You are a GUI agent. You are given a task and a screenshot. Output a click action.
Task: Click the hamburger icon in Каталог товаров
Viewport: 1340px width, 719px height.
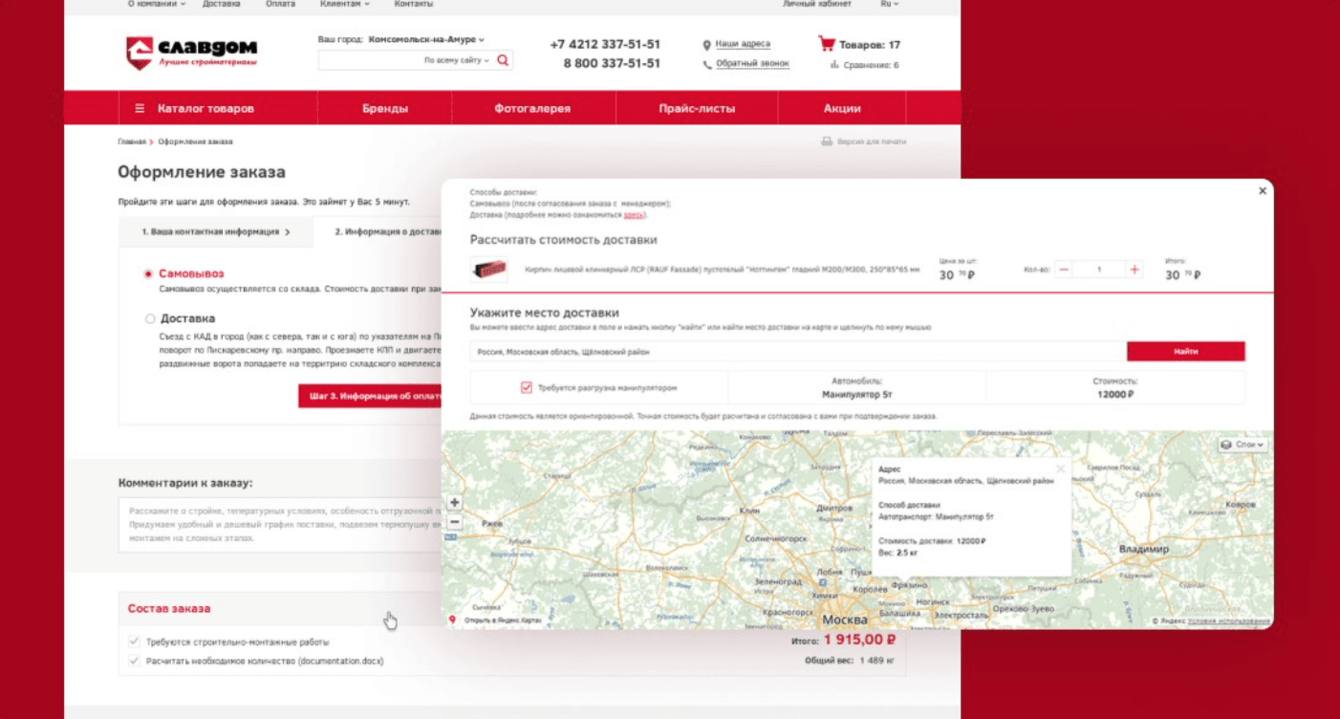click(140, 108)
